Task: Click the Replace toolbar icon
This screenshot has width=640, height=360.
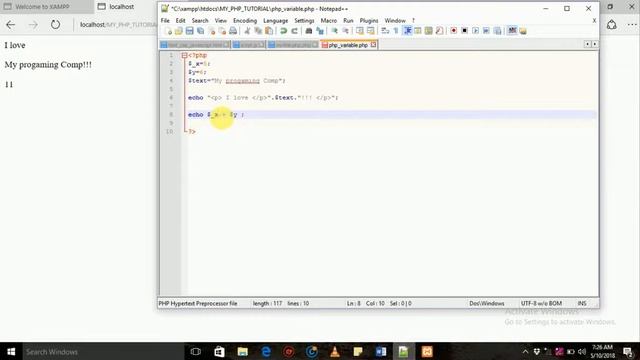Action: (320, 31)
